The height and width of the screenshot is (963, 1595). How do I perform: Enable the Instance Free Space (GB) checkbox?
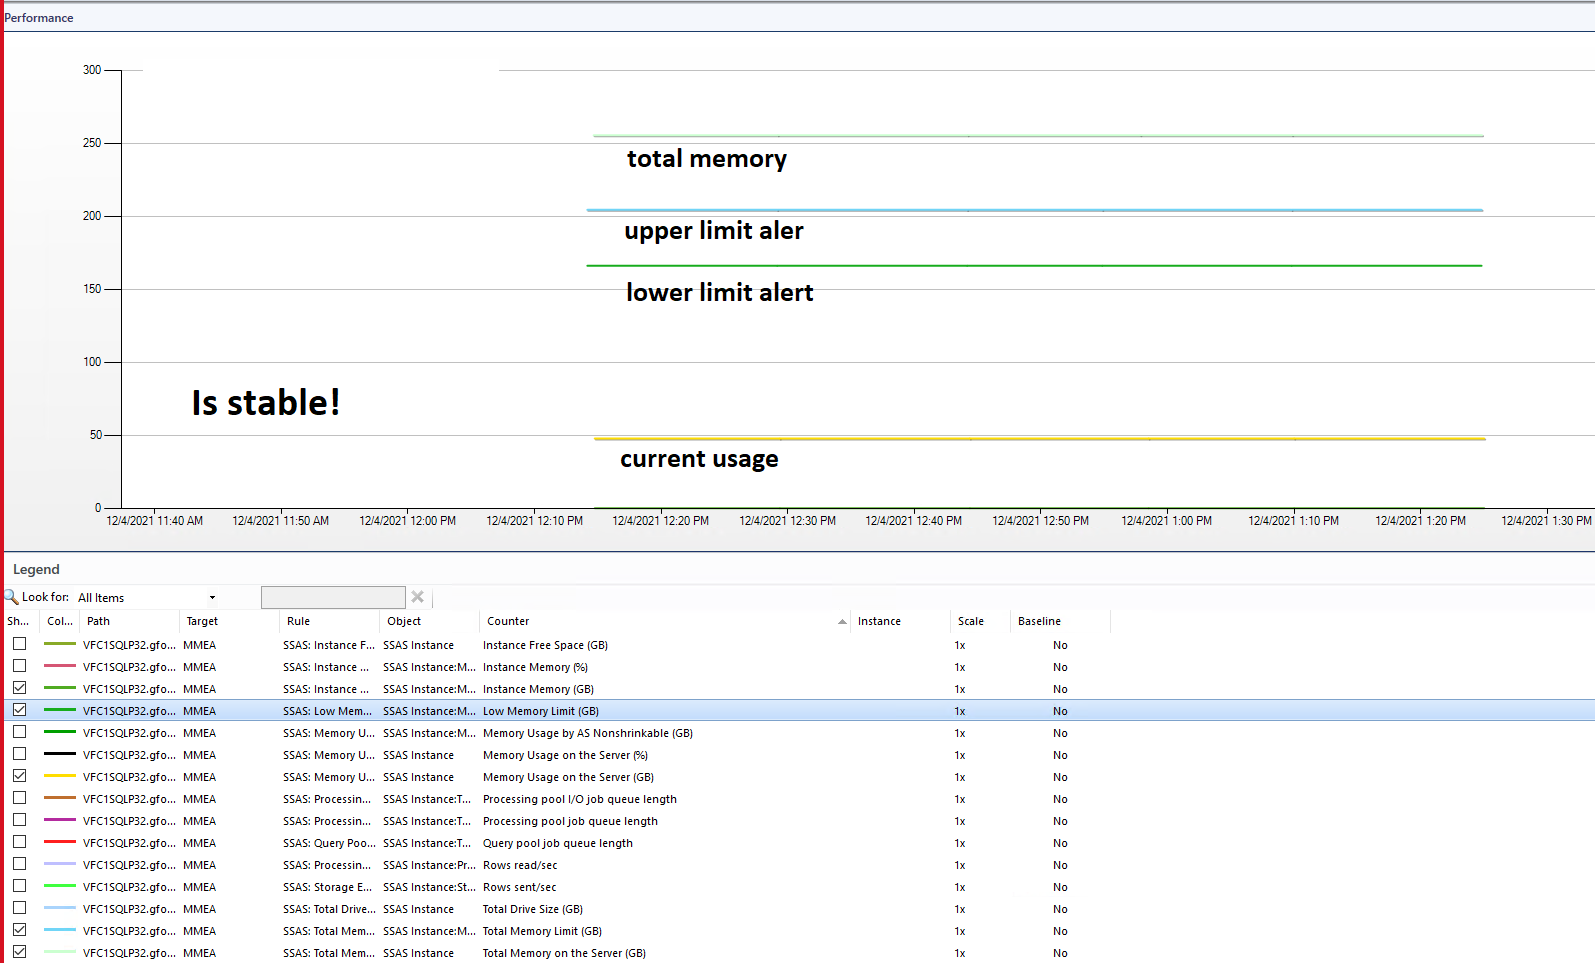[19, 644]
